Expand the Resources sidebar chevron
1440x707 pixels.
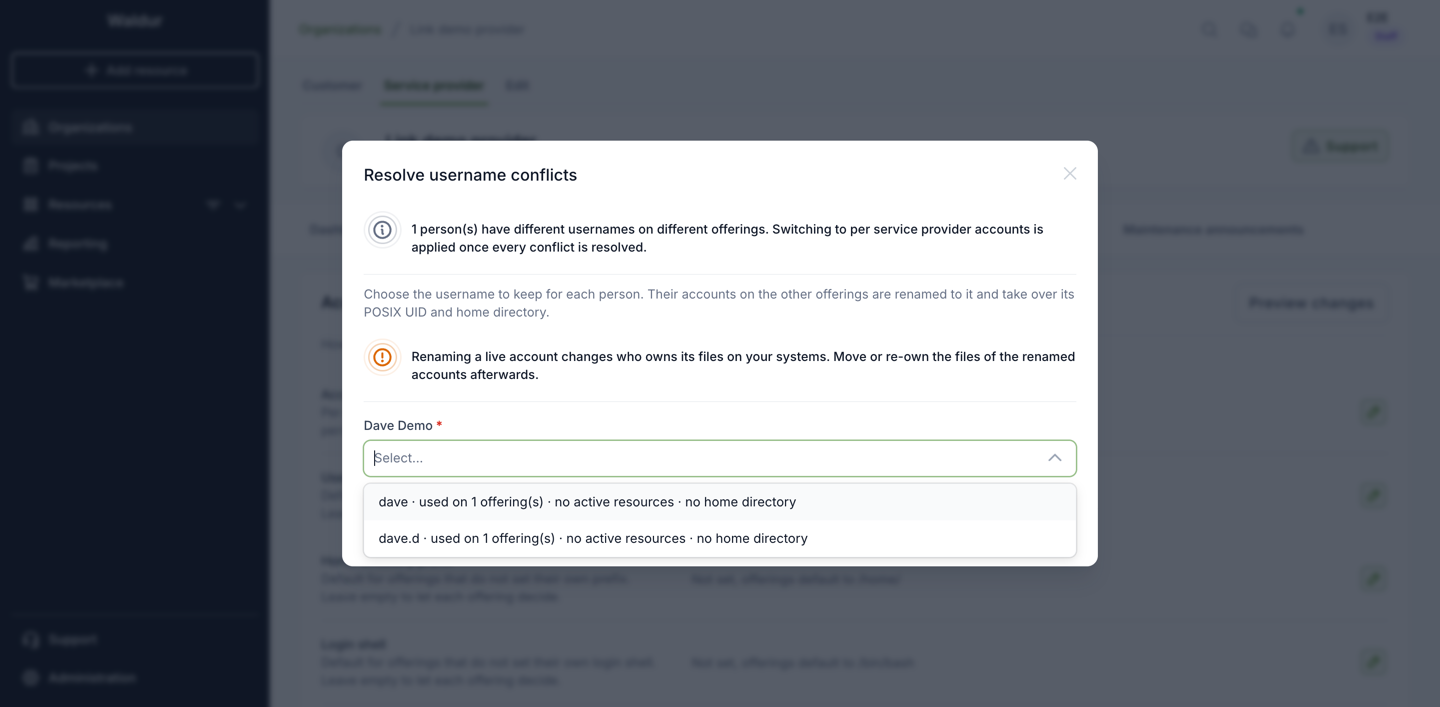(240, 205)
